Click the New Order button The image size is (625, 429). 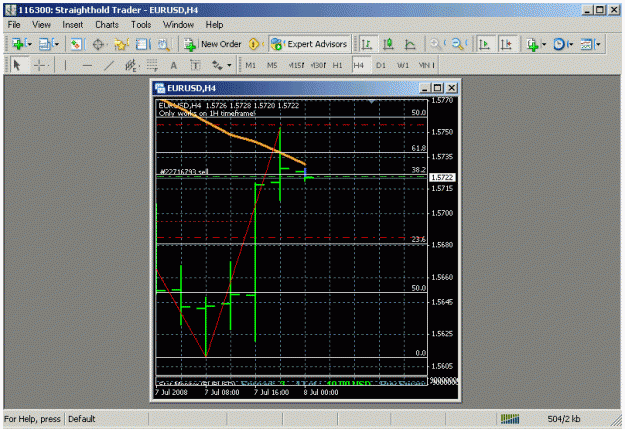click(x=213, y=44)
